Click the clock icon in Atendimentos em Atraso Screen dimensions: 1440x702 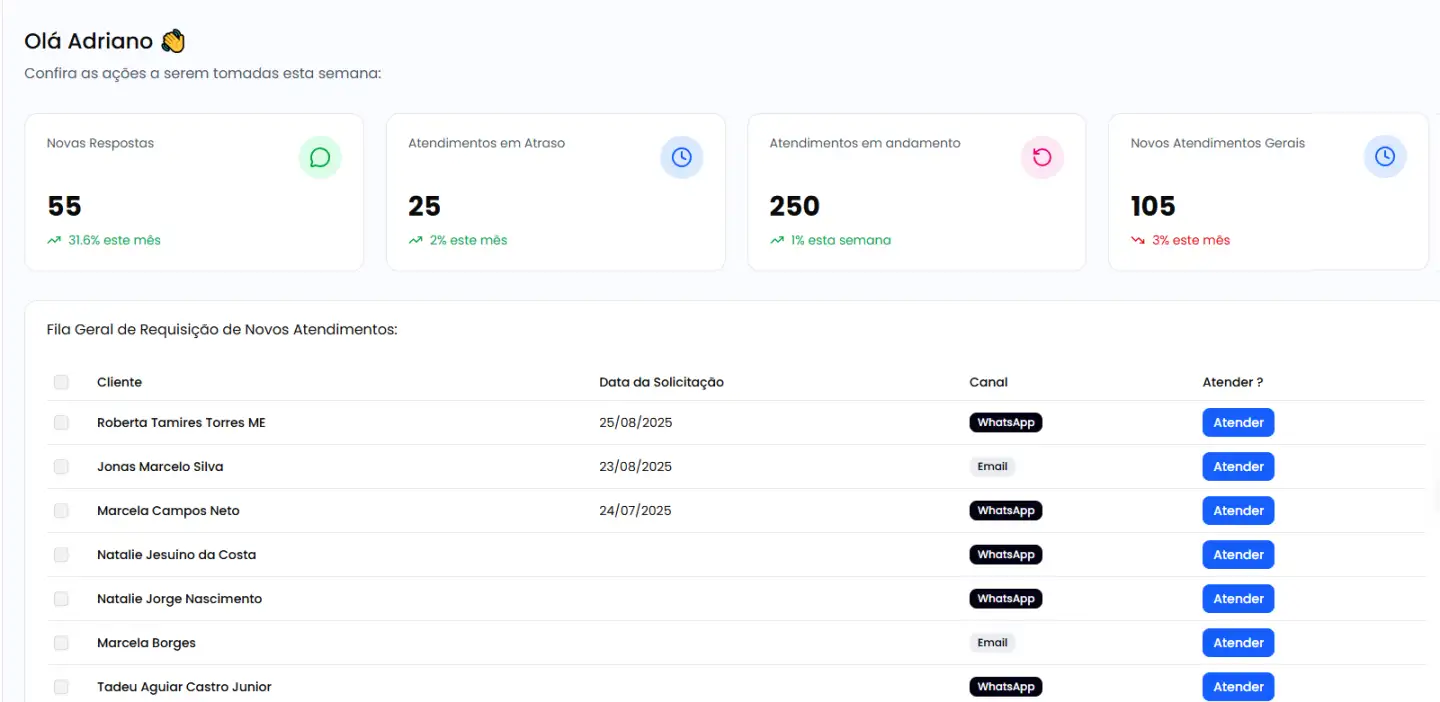[x=681, y=158]
